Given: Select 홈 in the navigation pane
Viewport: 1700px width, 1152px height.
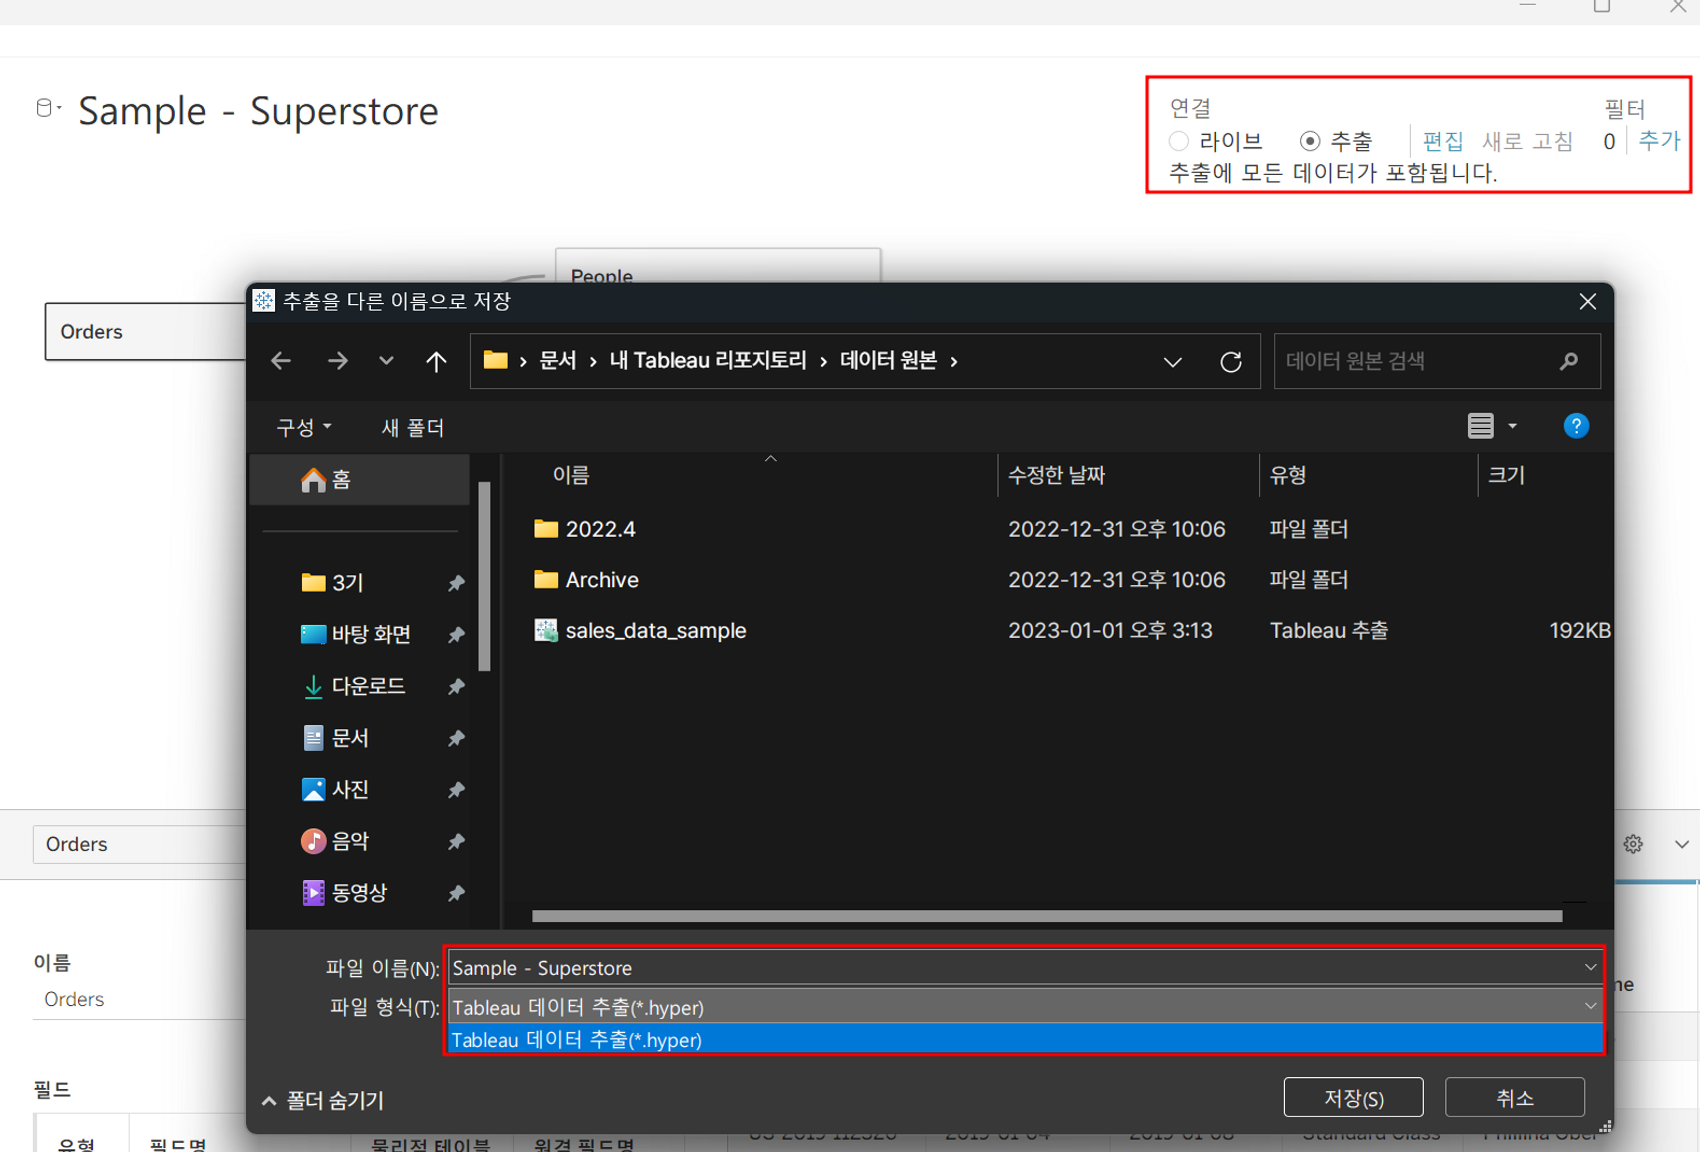Looking at the screenshot, I should 359,480.
